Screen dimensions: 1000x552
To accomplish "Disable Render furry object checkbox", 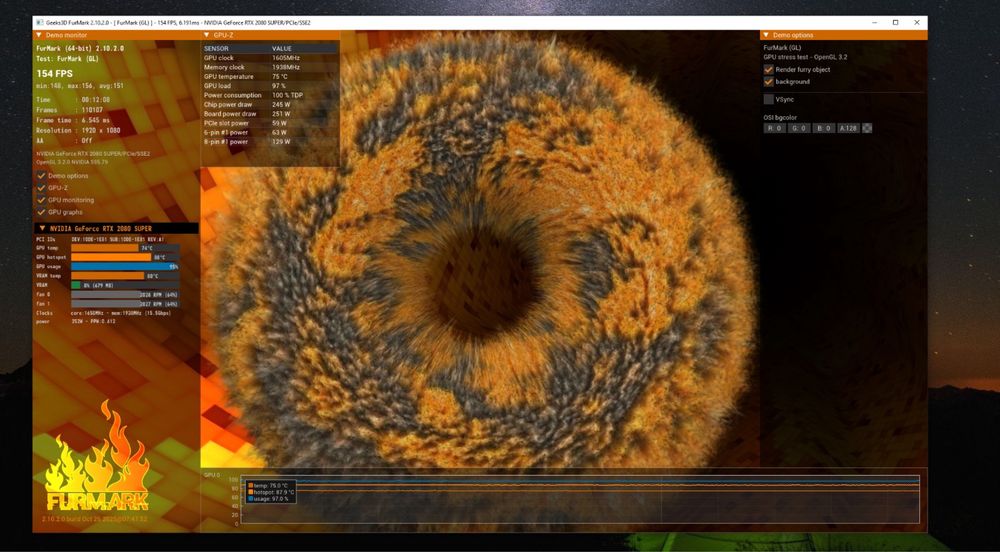I will pyautogui.click(x=768, y=69).
